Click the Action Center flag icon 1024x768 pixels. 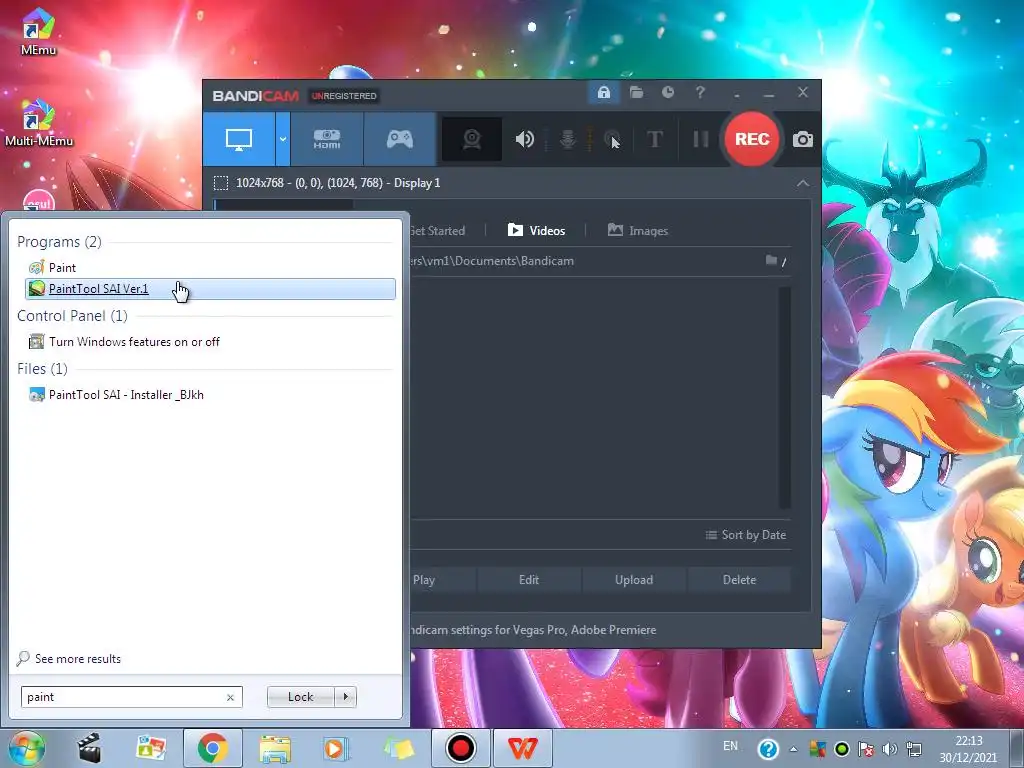pyautogui.click(x=866, y=749)
